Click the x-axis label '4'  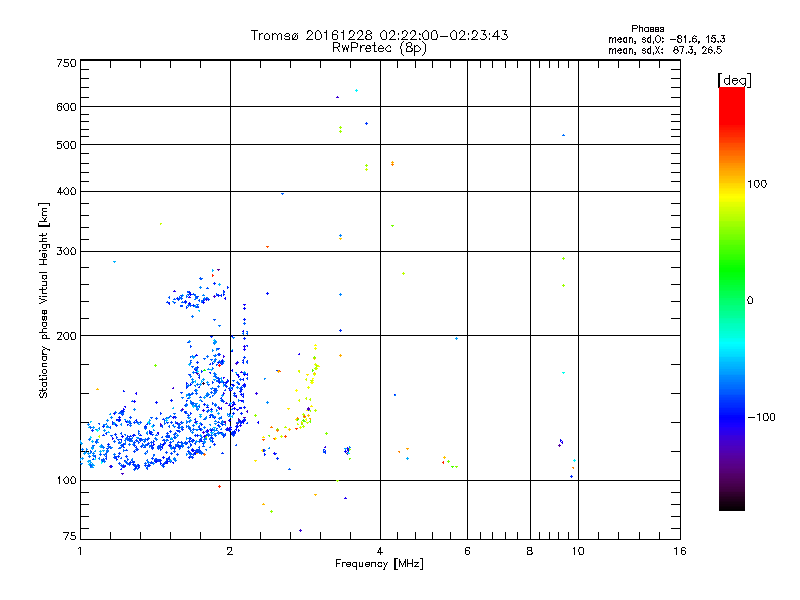pyautogui.click(x=380, y=551)
